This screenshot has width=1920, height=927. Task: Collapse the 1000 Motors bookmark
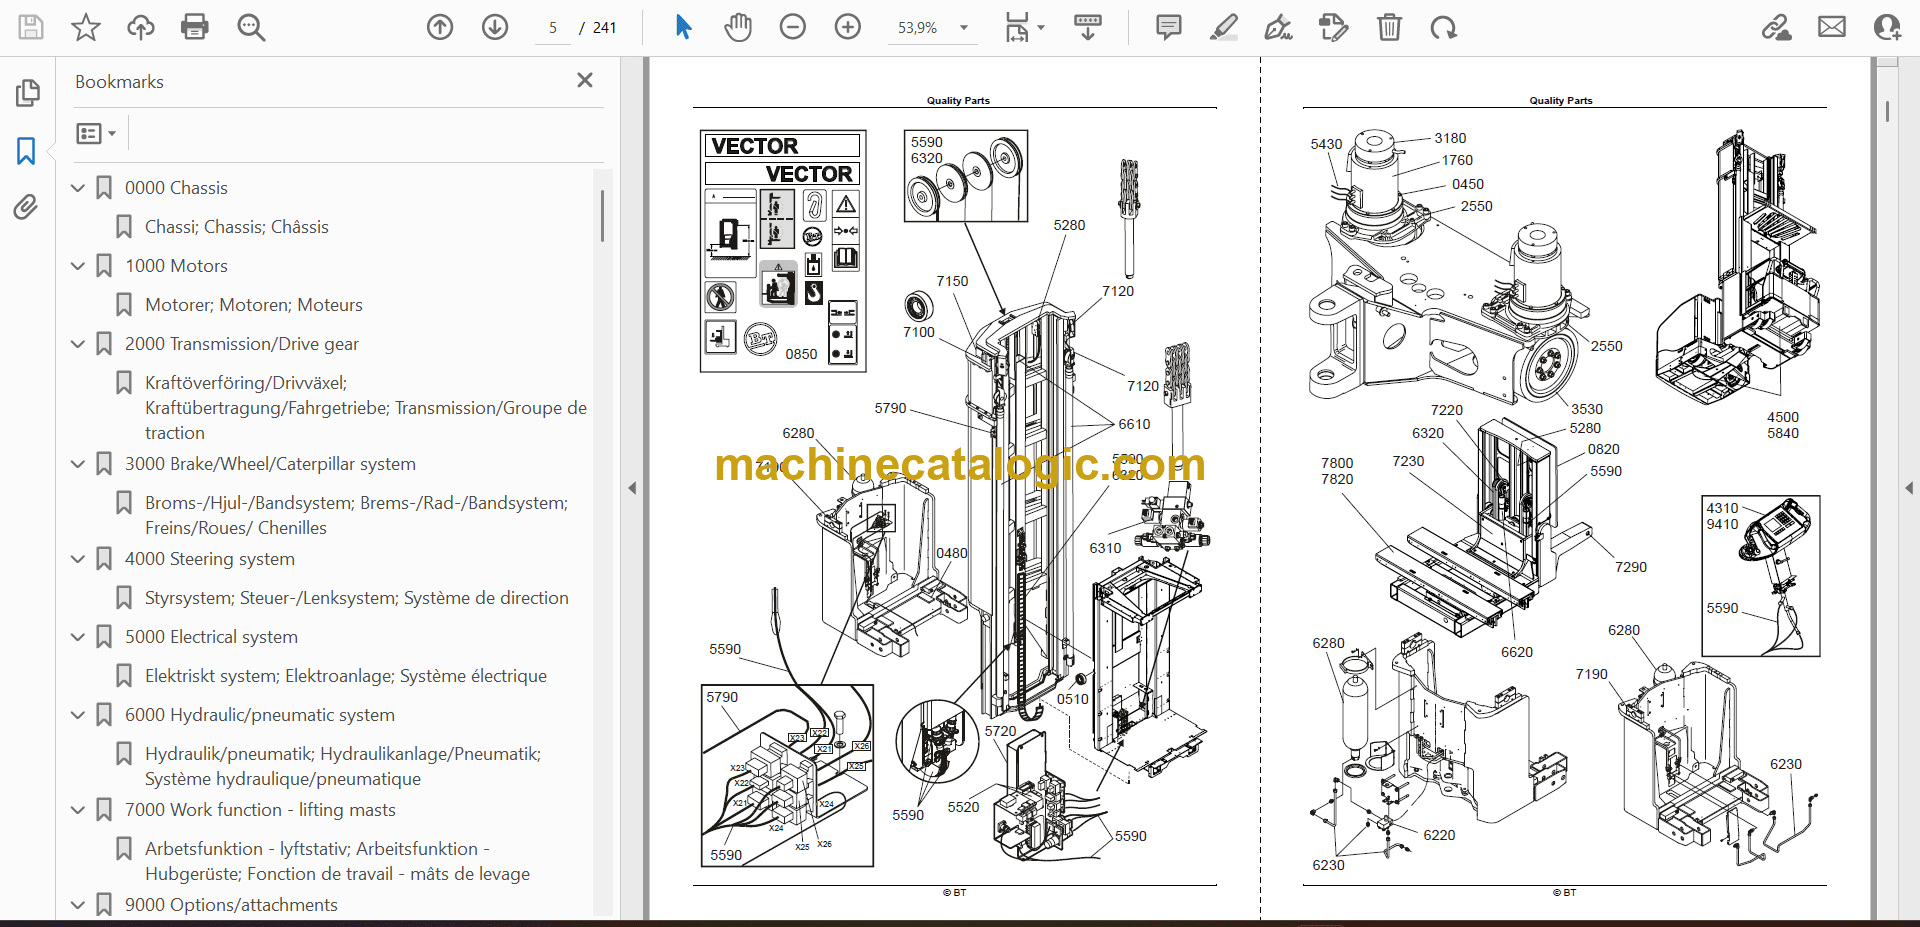78,265
